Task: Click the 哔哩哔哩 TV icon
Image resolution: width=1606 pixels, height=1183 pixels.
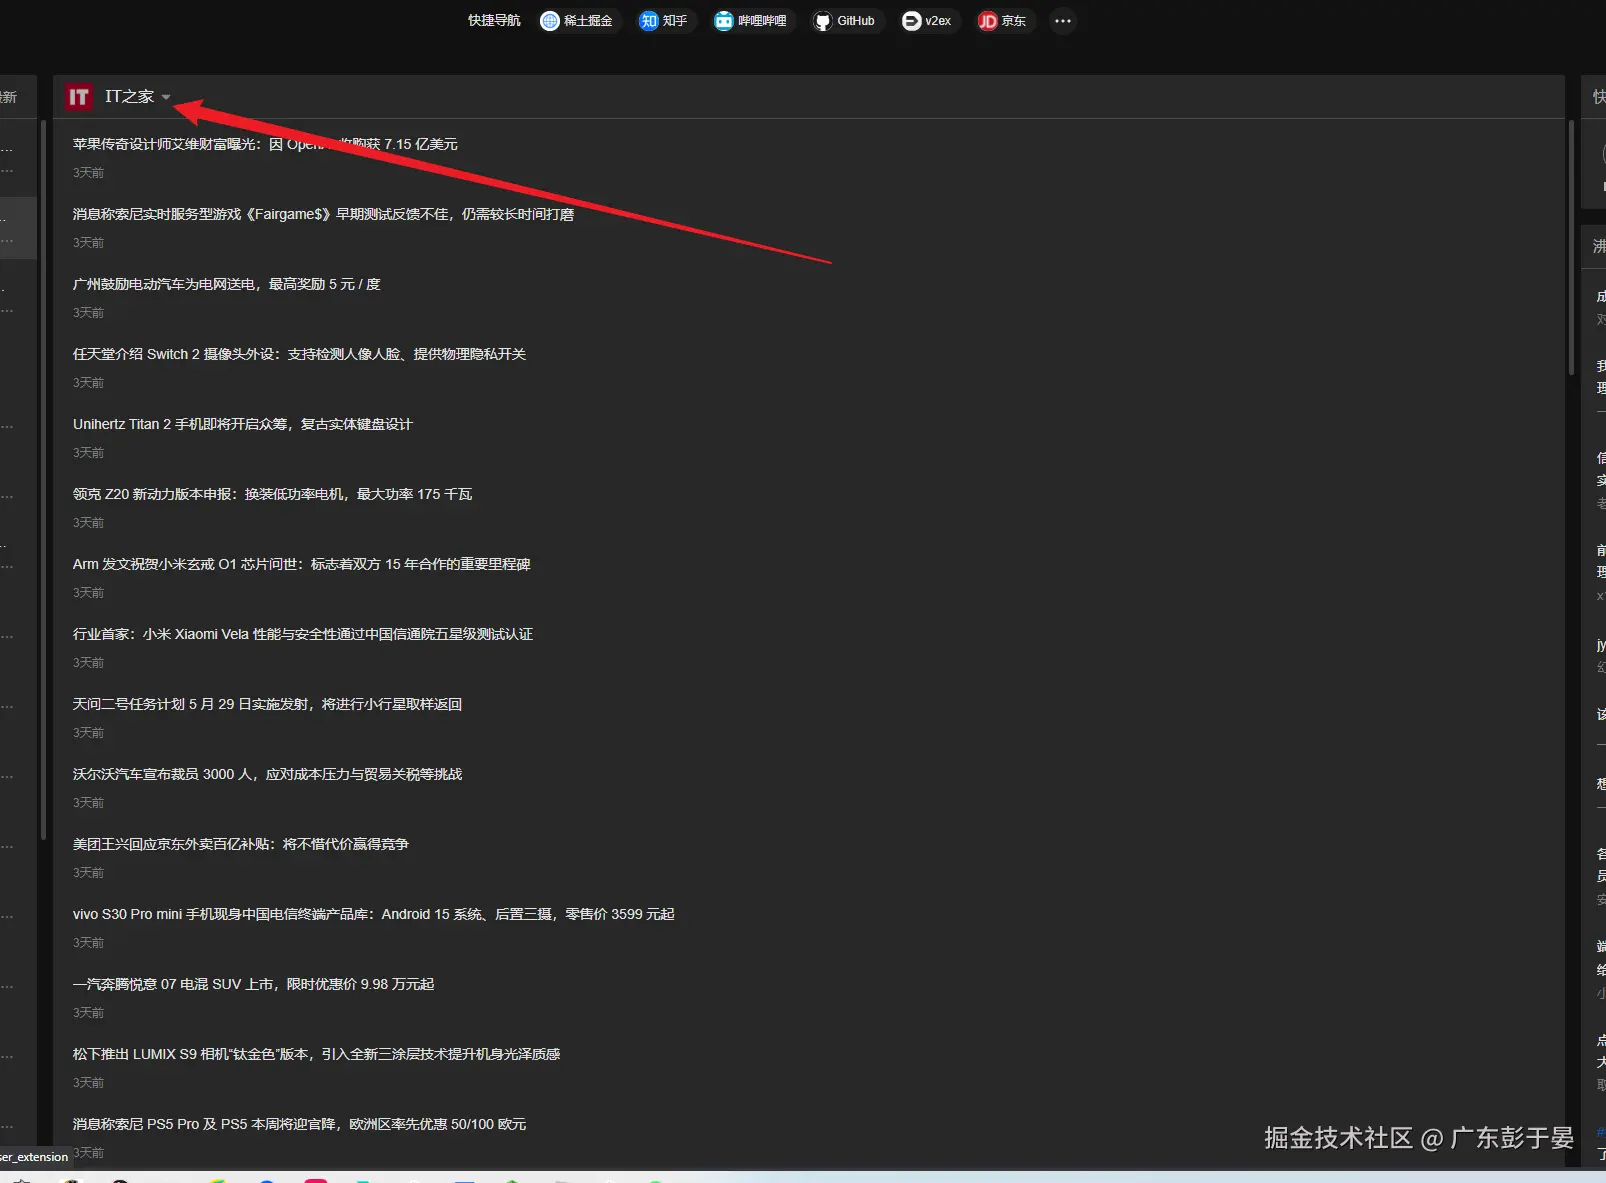Action: [x=723, y=21]
